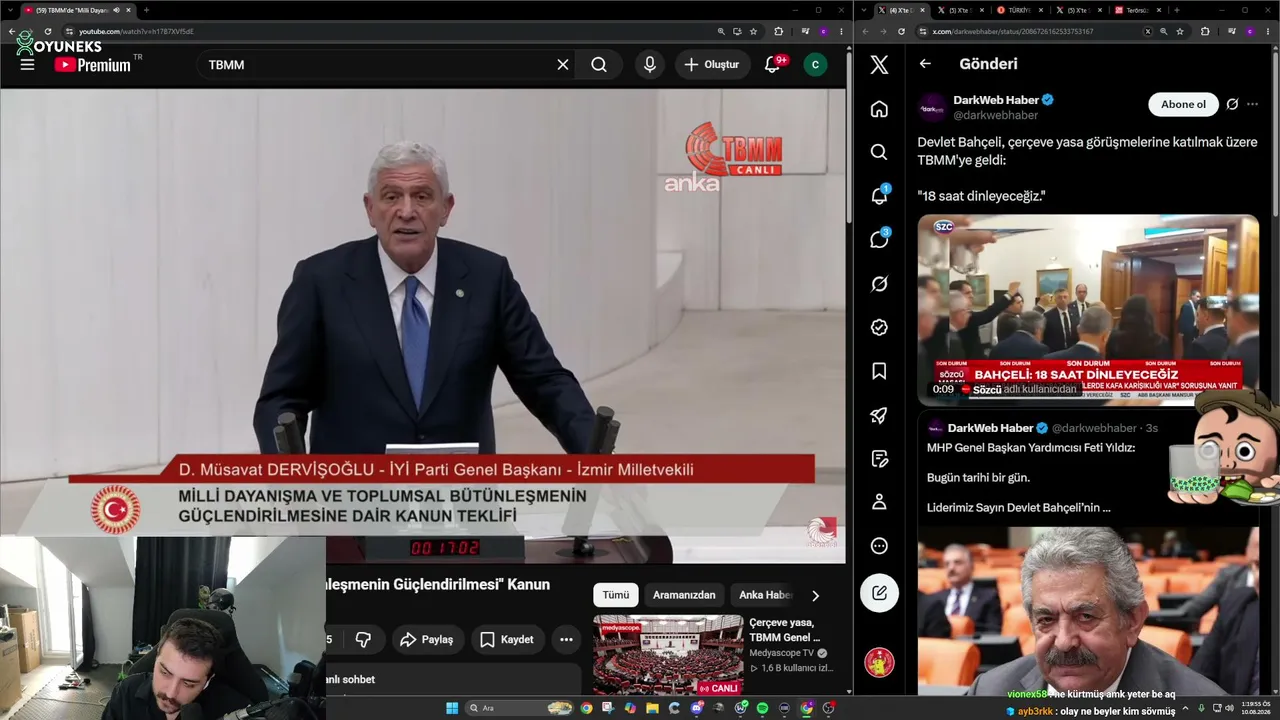Screen dimensions: 1280x720
Task: Open YouTube notifications bell
Action: [772, 65]
